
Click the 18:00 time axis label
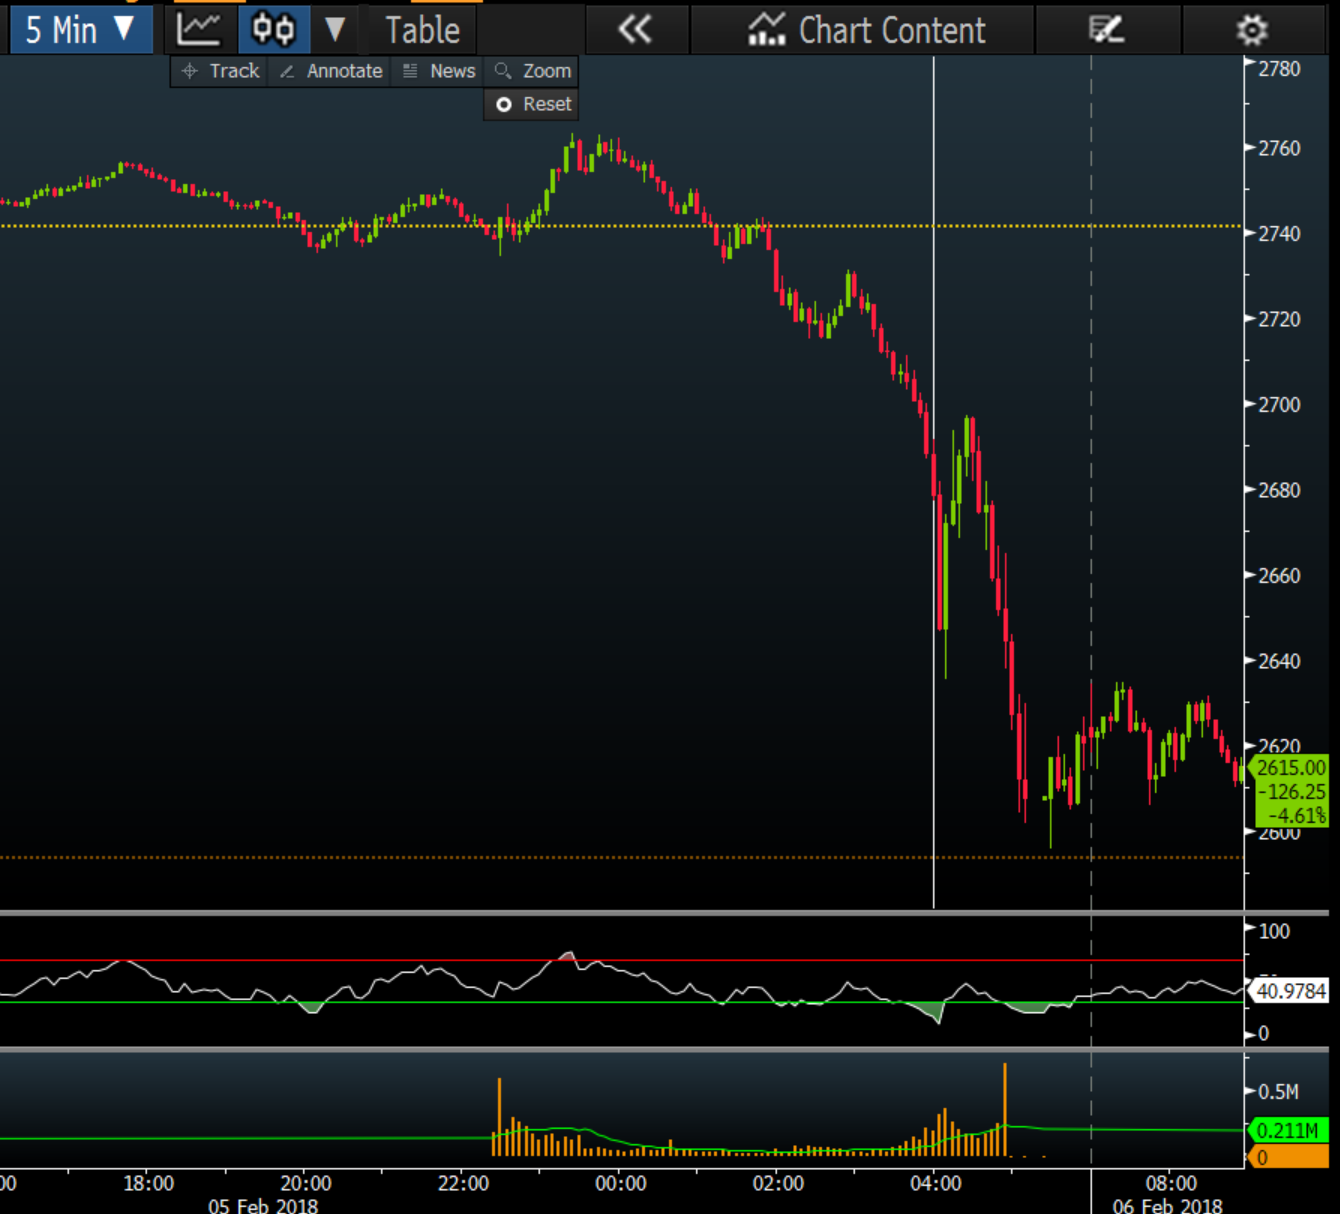tap(148, 1184)
